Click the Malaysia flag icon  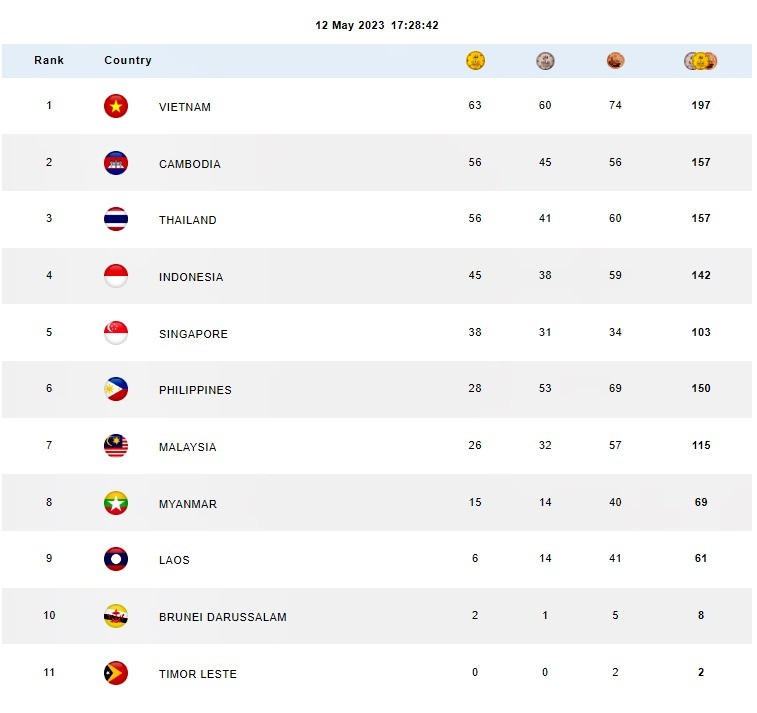[116, 446]
